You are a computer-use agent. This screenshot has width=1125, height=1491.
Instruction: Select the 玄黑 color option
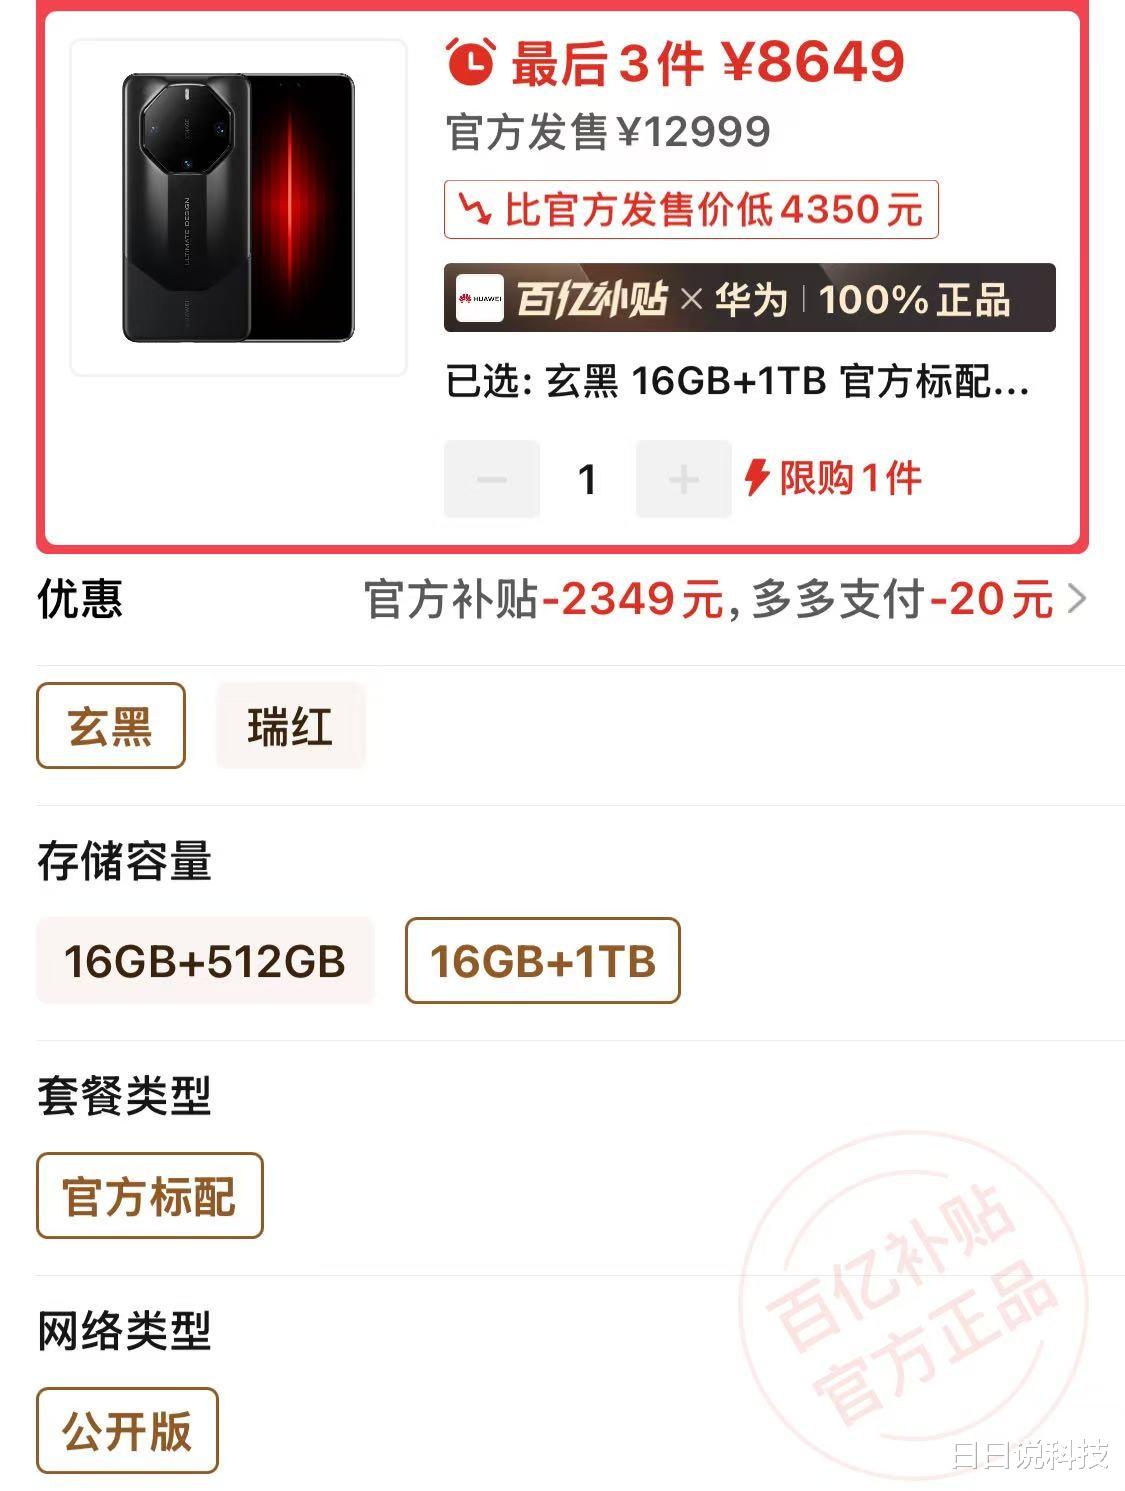point(111,726)
